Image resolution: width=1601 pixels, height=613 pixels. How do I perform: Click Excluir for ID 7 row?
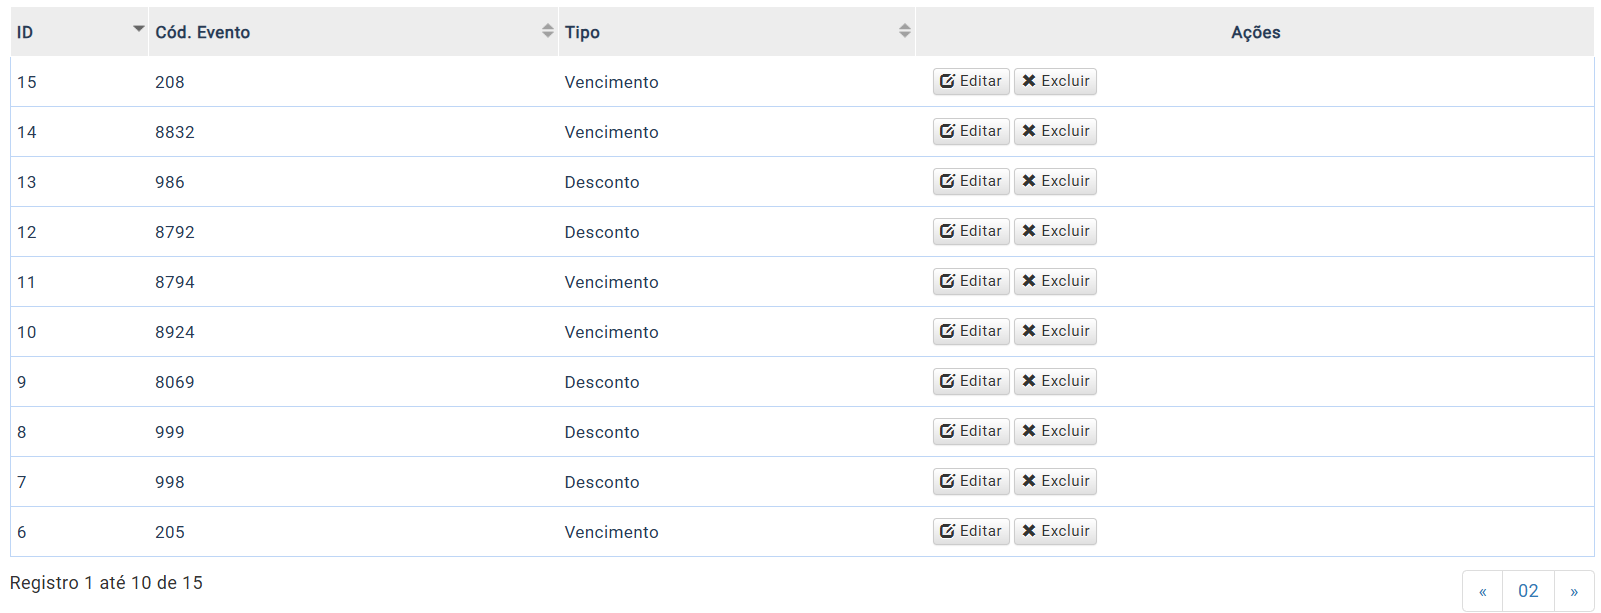pos(1055,481)
